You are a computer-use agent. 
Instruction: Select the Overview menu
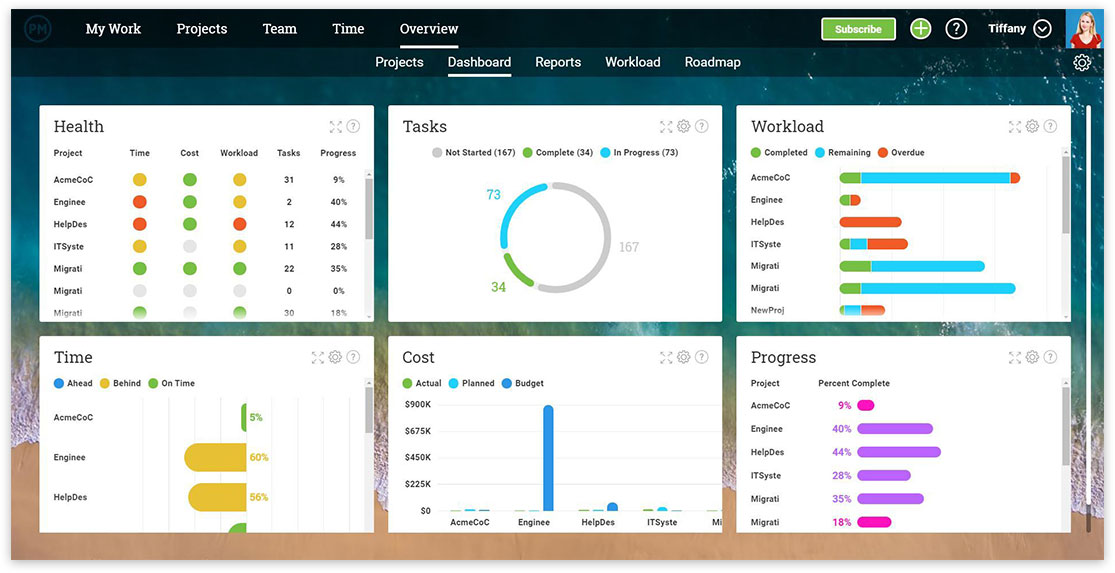(x=429, y=28)
